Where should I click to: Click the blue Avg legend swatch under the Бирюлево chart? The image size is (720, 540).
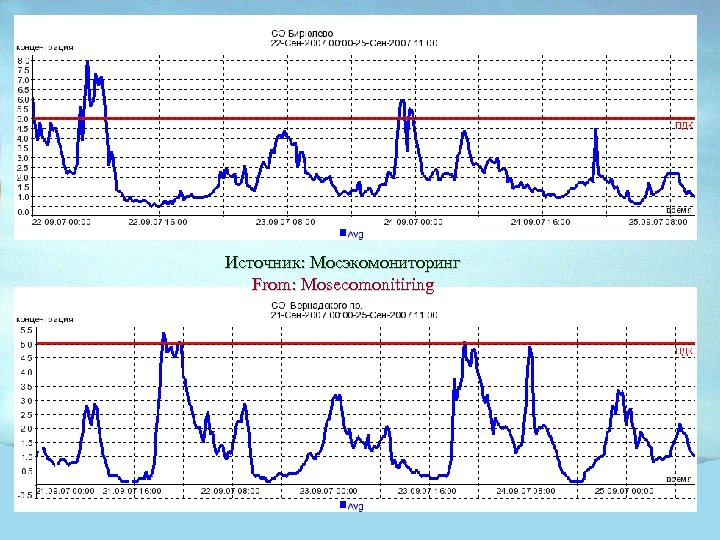(x=343, y=233)
